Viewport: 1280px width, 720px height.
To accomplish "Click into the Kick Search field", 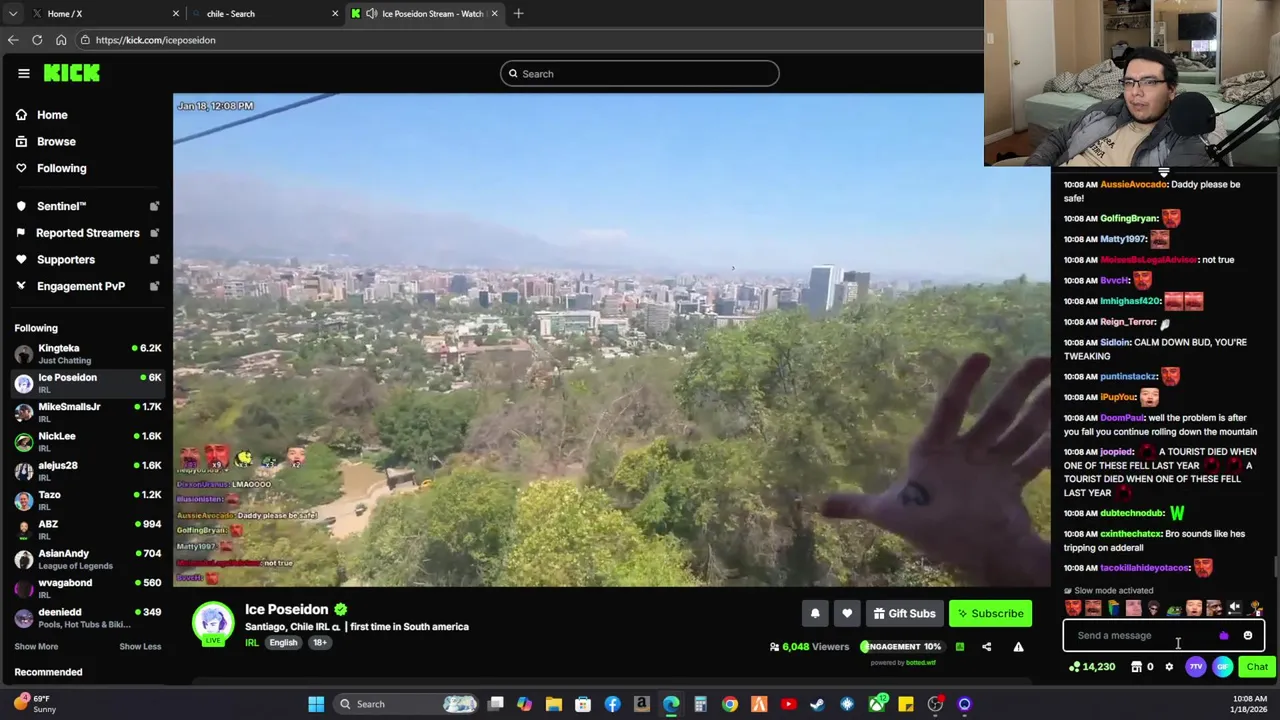I will (x=640, y=74).
